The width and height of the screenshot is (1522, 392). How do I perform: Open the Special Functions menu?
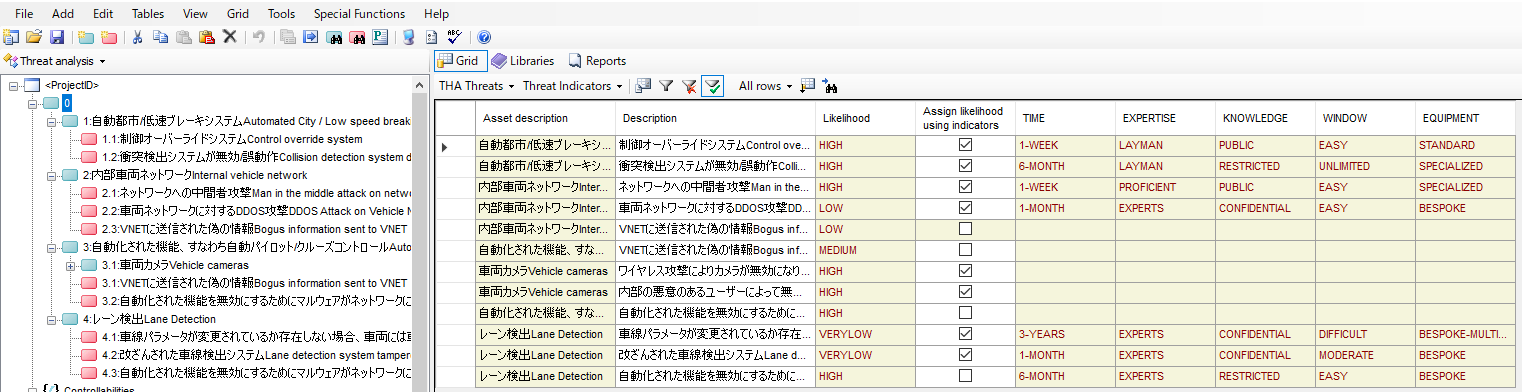click(359, 14)
